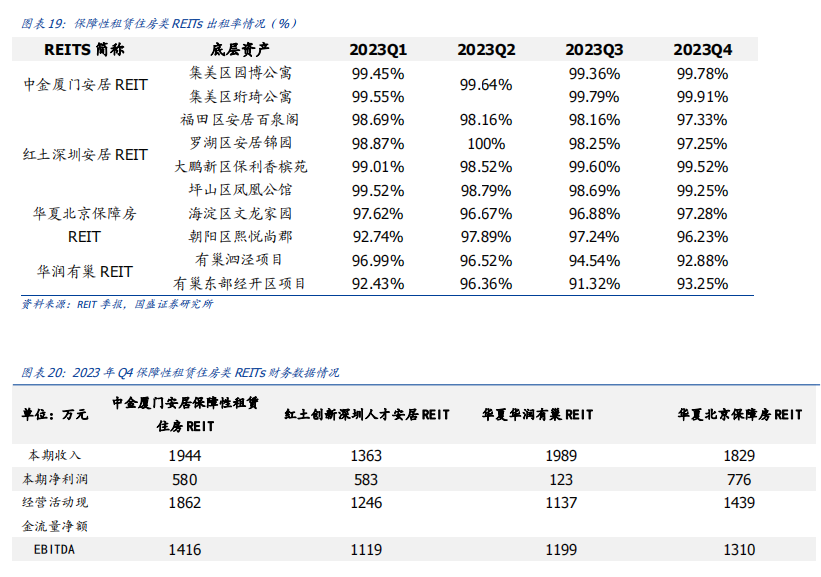Screen dimensions: 821x577
Task: Click the 朝阳区熙悦尚郡 asset cell
Action: (240, 237)
